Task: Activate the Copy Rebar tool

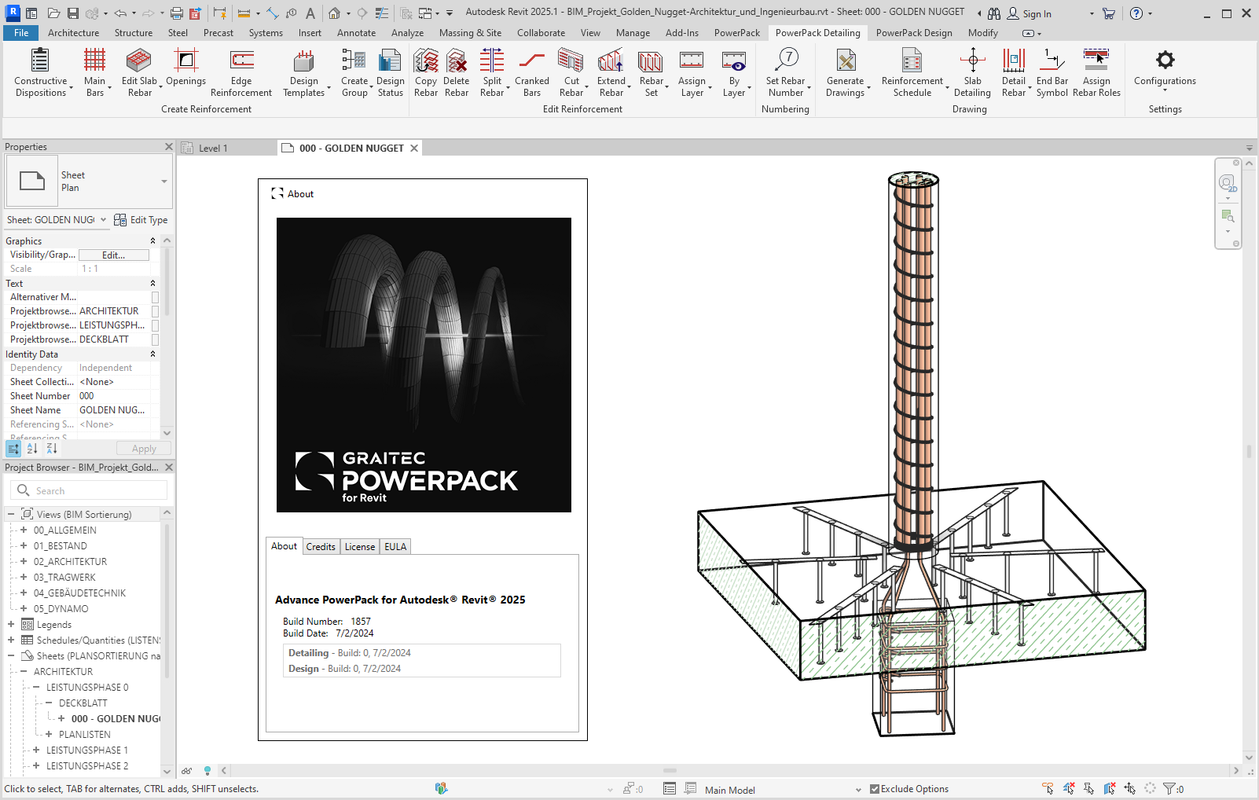Action: [426, 72]
